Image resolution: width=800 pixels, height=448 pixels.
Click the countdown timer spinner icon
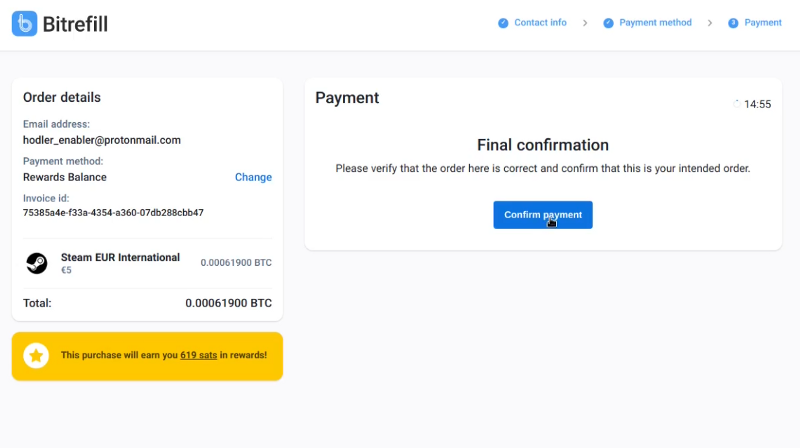click(x=737, y=104)
